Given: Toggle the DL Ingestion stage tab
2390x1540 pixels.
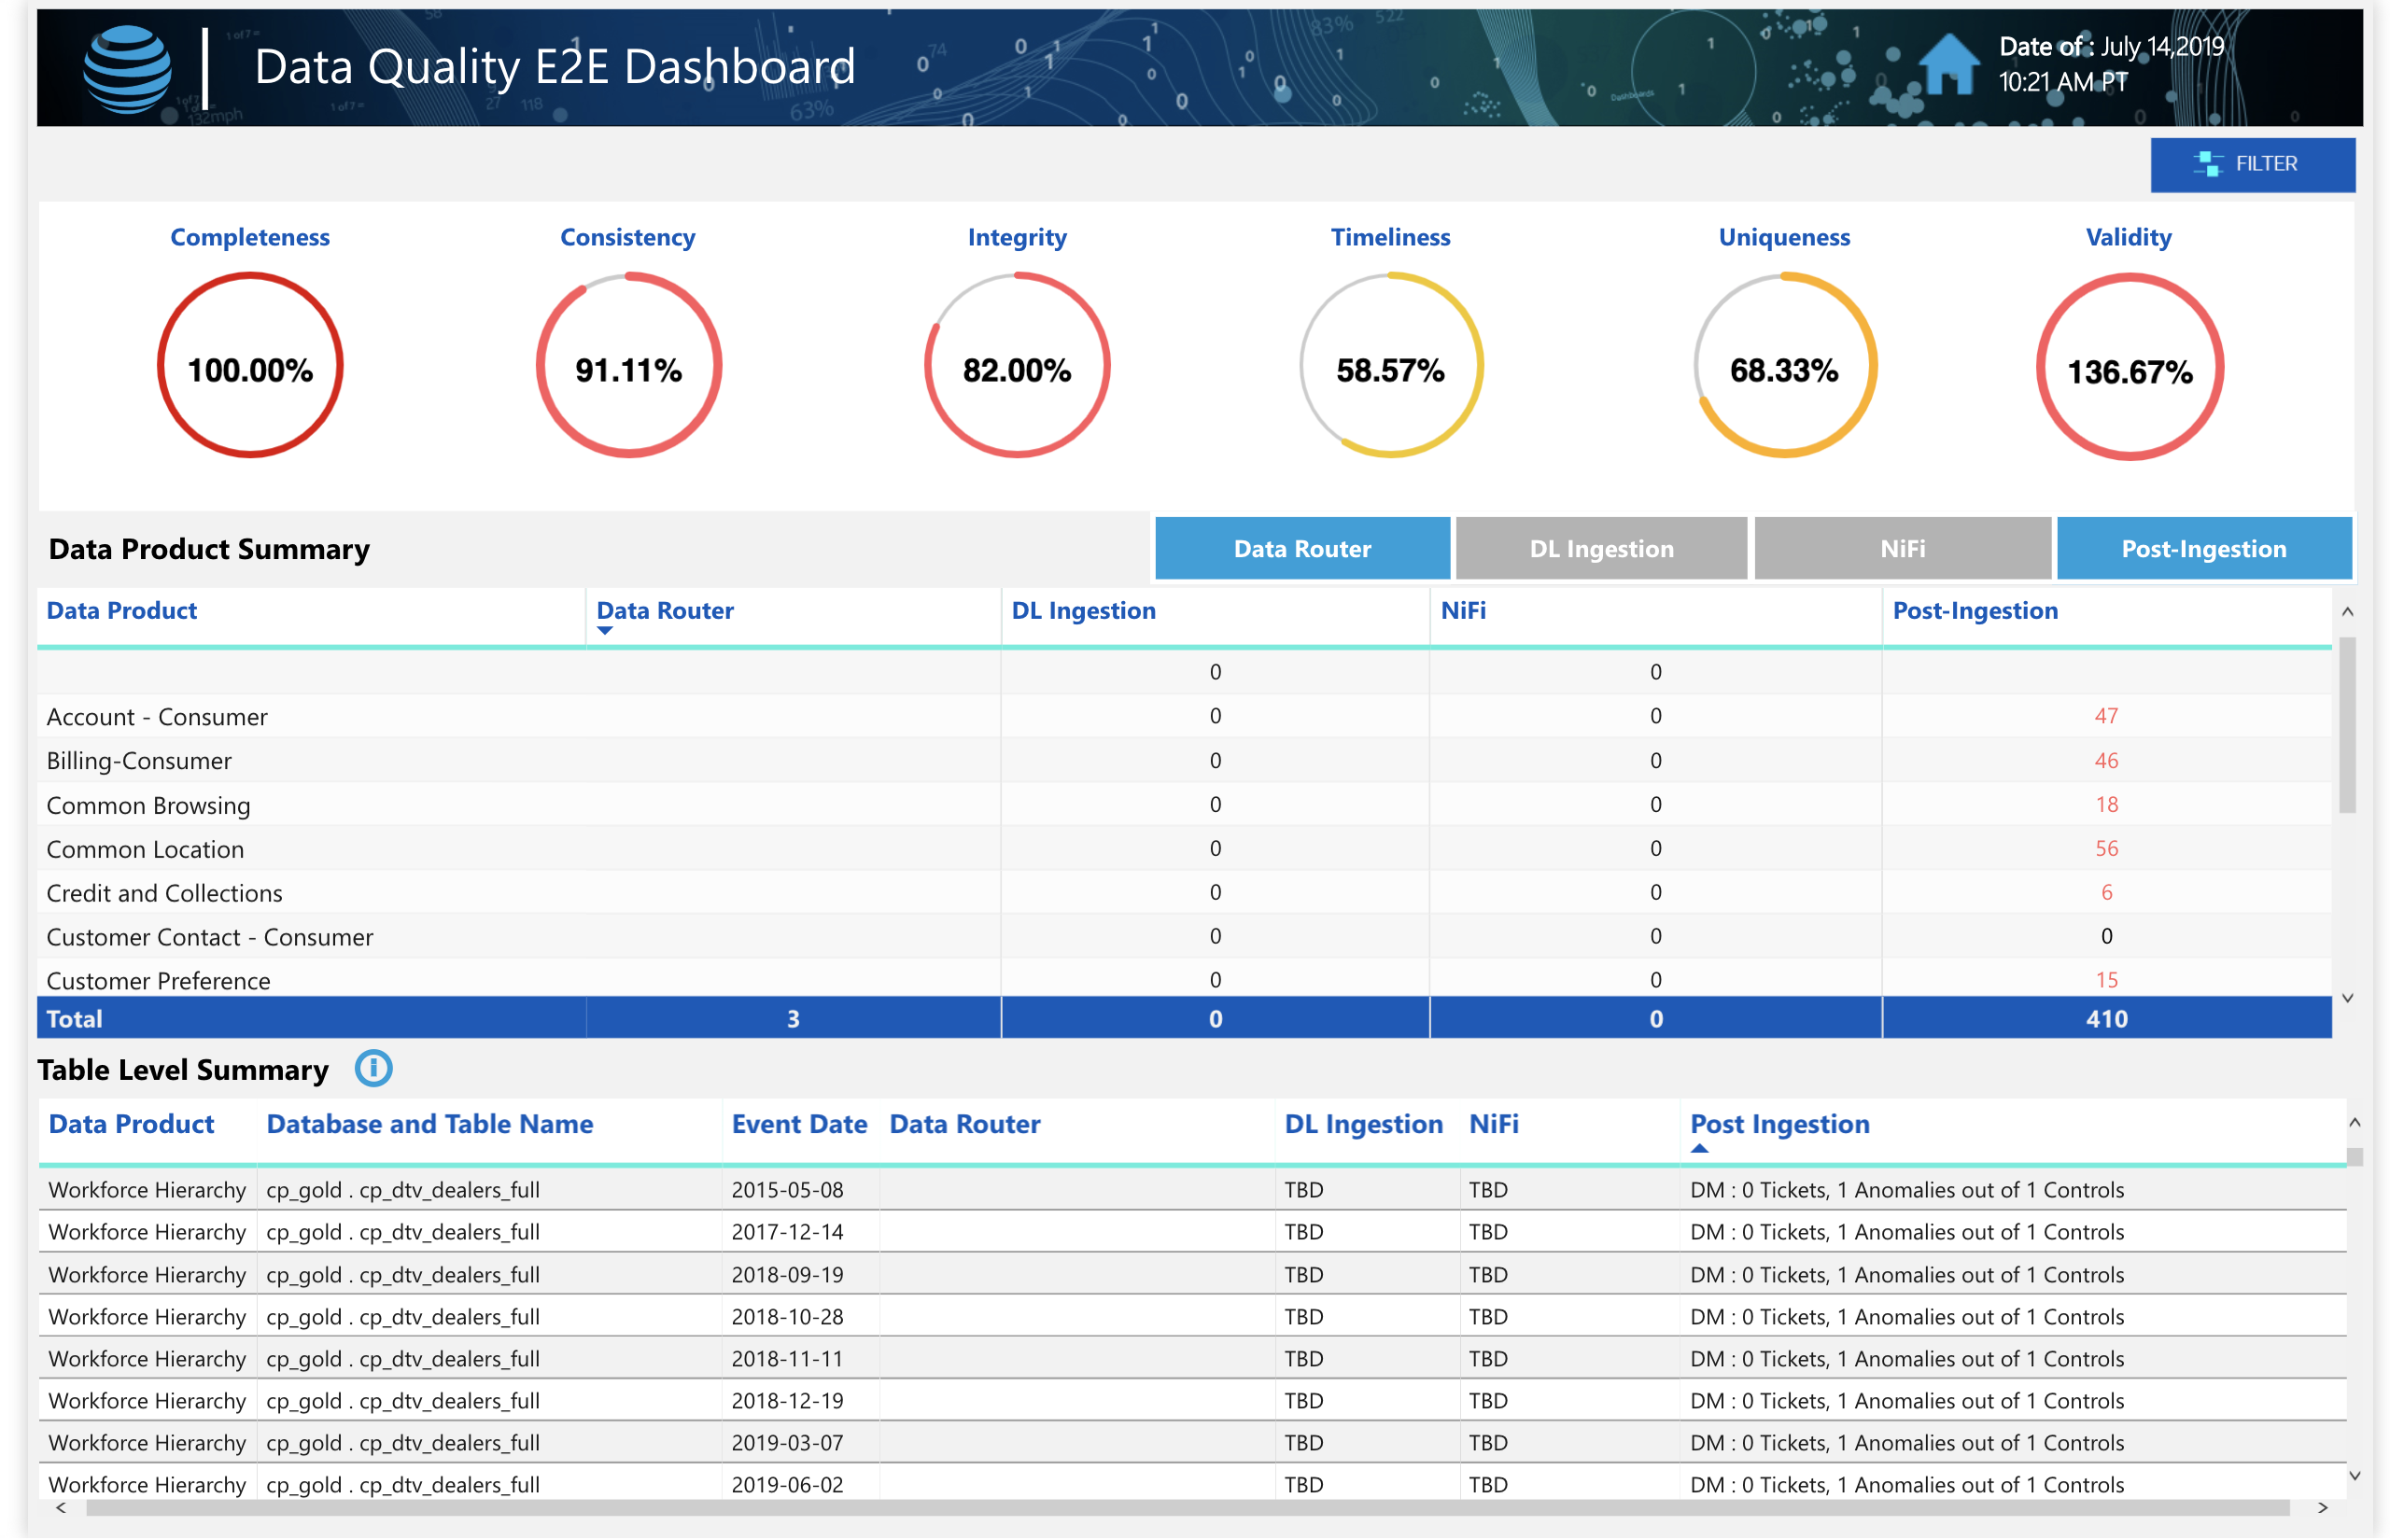Looking at the screenshot, I should (x=1600, y=548).
